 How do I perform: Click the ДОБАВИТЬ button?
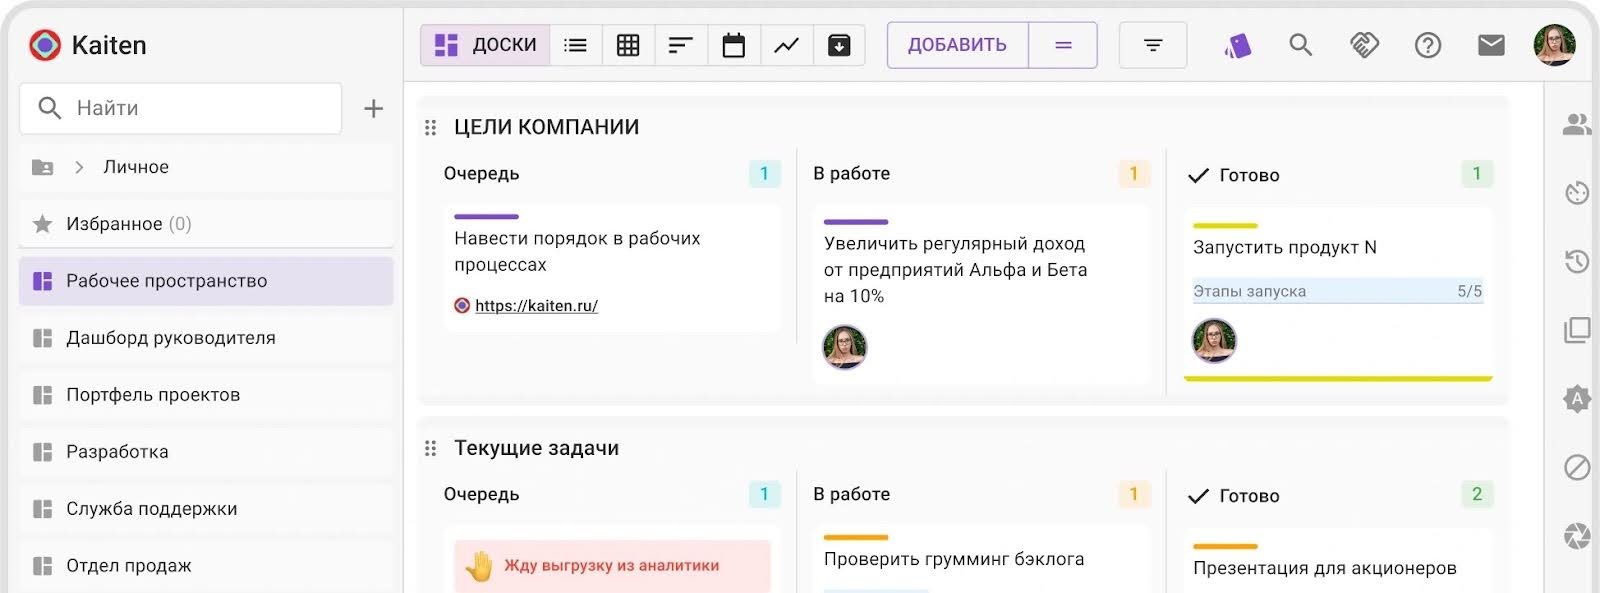(957, 45)
